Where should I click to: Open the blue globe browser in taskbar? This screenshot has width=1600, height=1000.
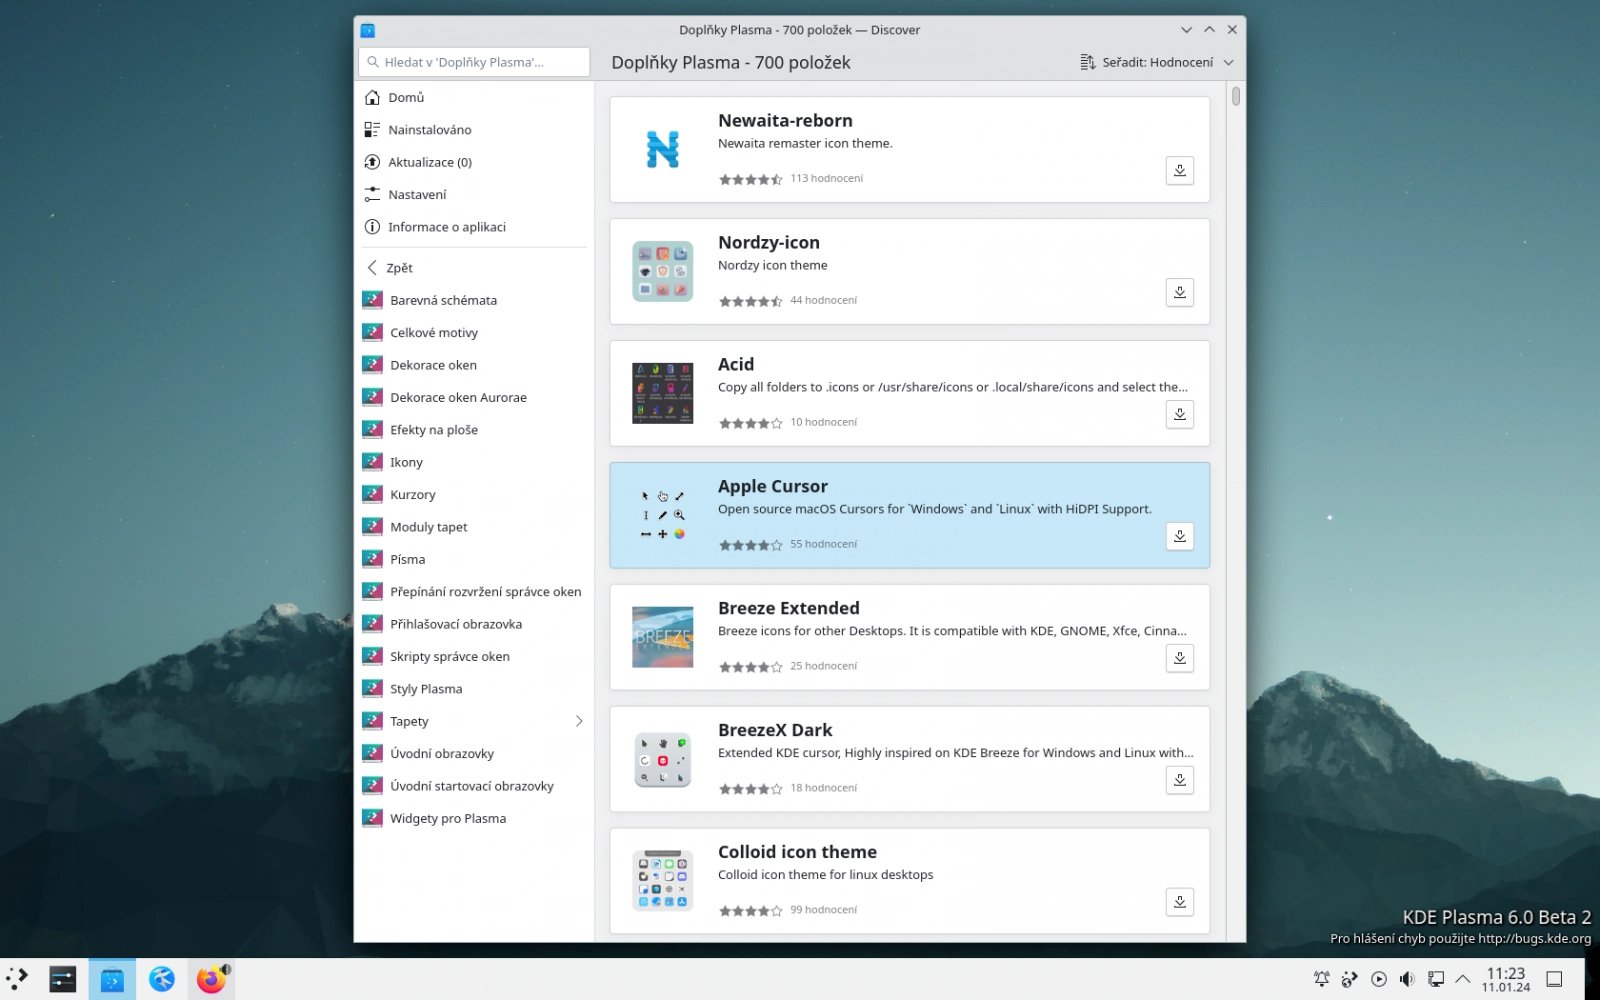(x=162, y=979)
